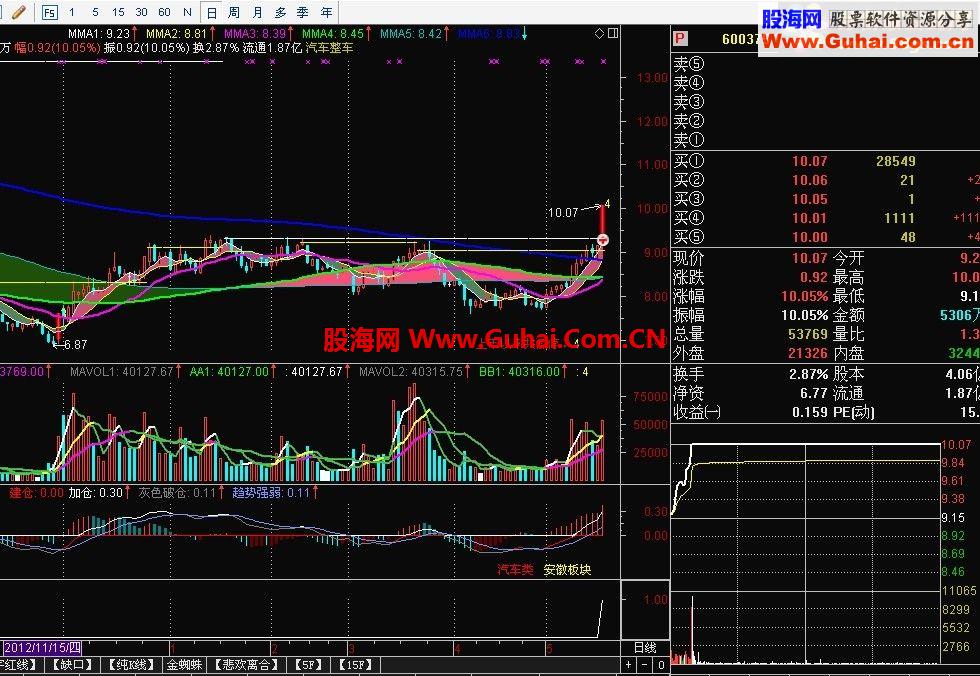This screenshot has height=676, width=980.
Task: Click the 卖⑤ ask row label
Action: pos(689,64)
